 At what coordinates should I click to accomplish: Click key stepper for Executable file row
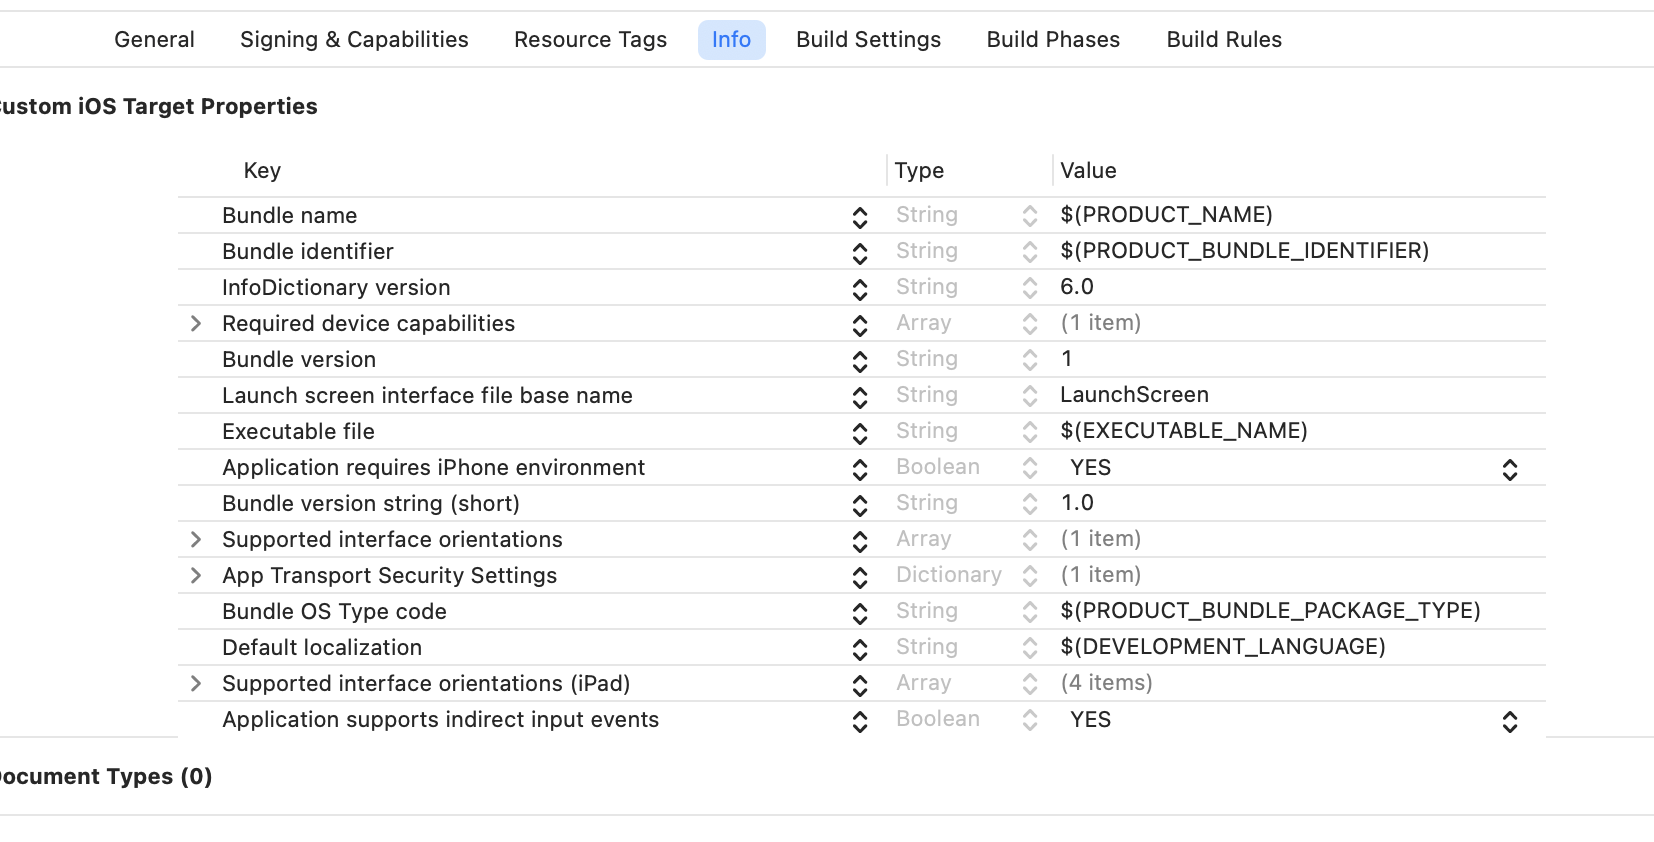859,433
